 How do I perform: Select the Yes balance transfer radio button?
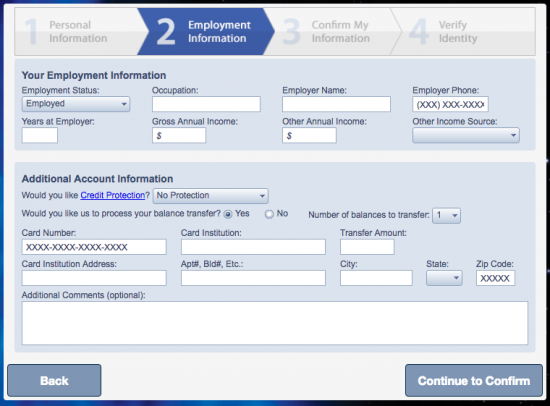coord(228,214)
